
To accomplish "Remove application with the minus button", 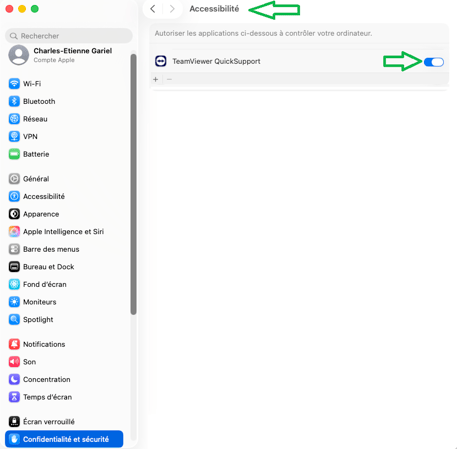I will 169,79.
